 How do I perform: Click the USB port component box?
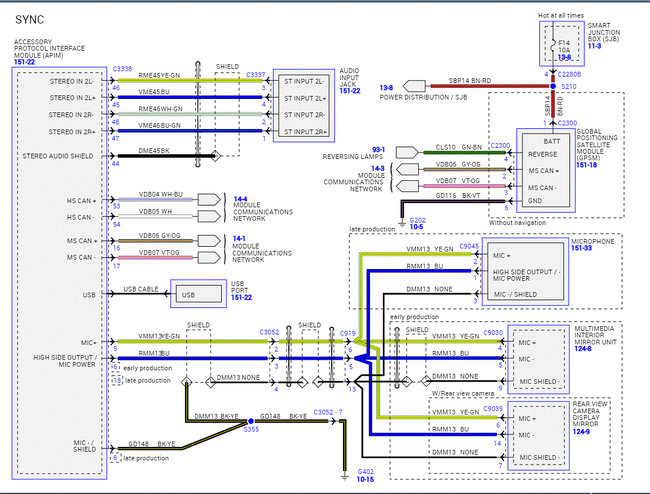pos(199,294)
